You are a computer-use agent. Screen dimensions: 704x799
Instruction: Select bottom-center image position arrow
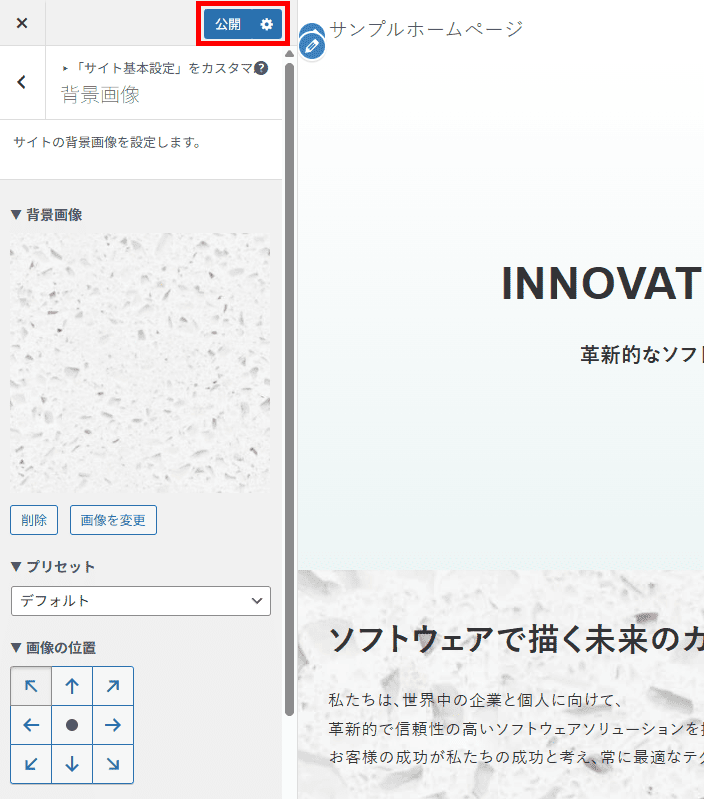point(72,764)
